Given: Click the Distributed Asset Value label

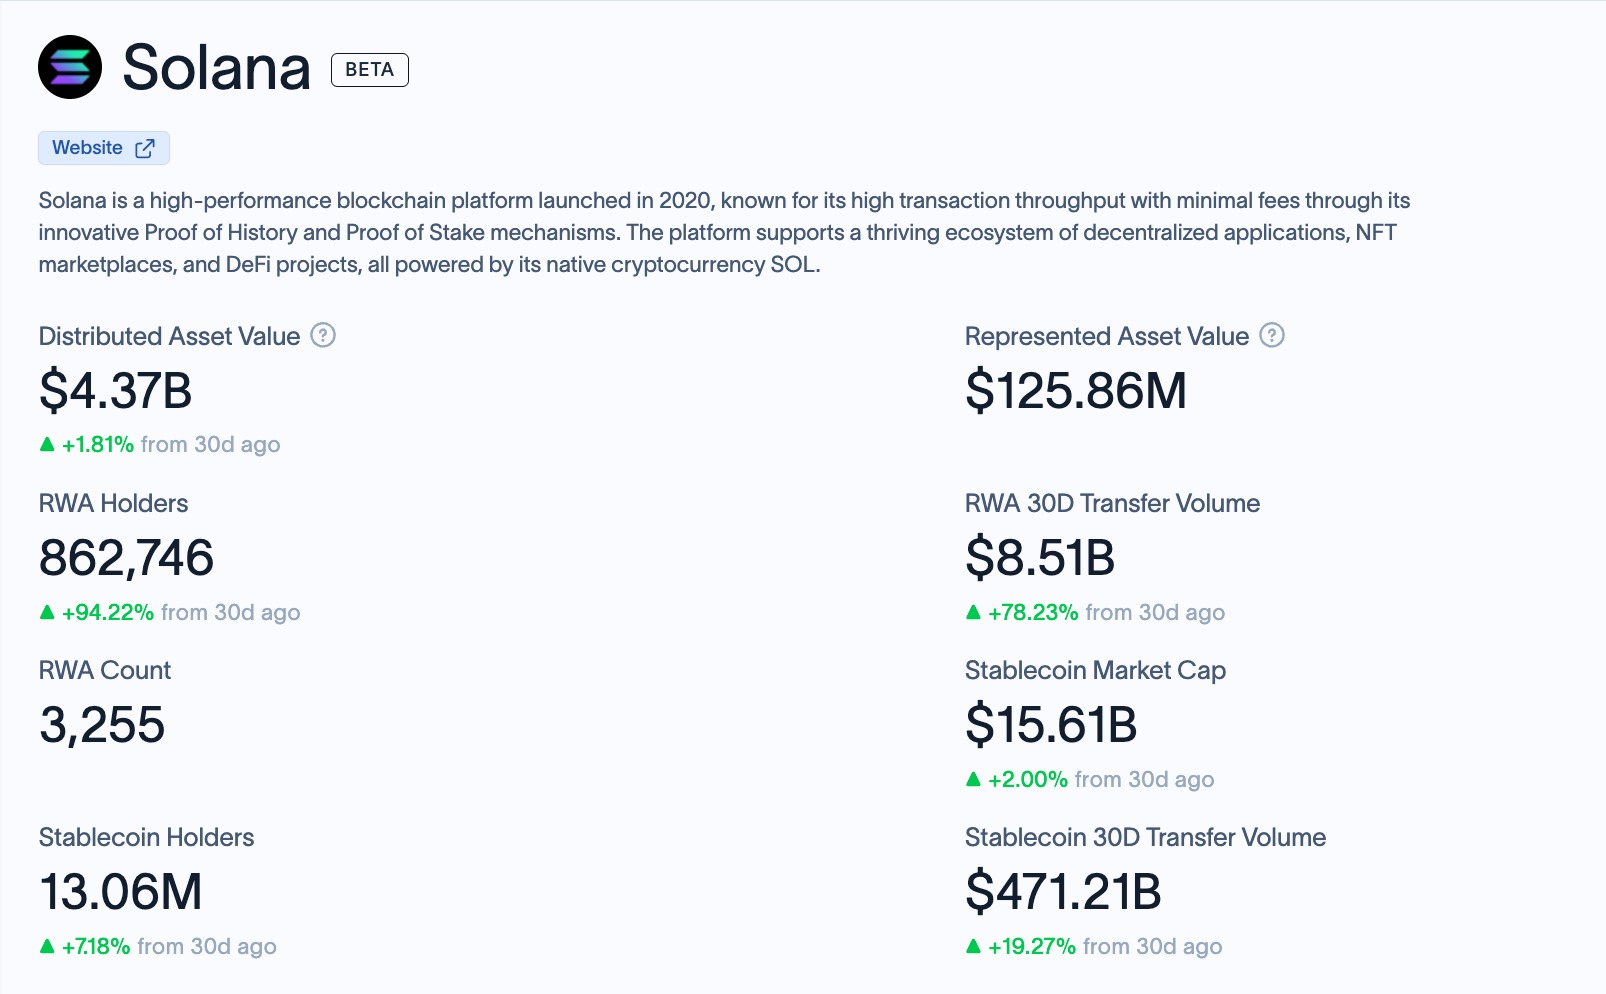Looking at the screenshot, I should click(169, 336).
